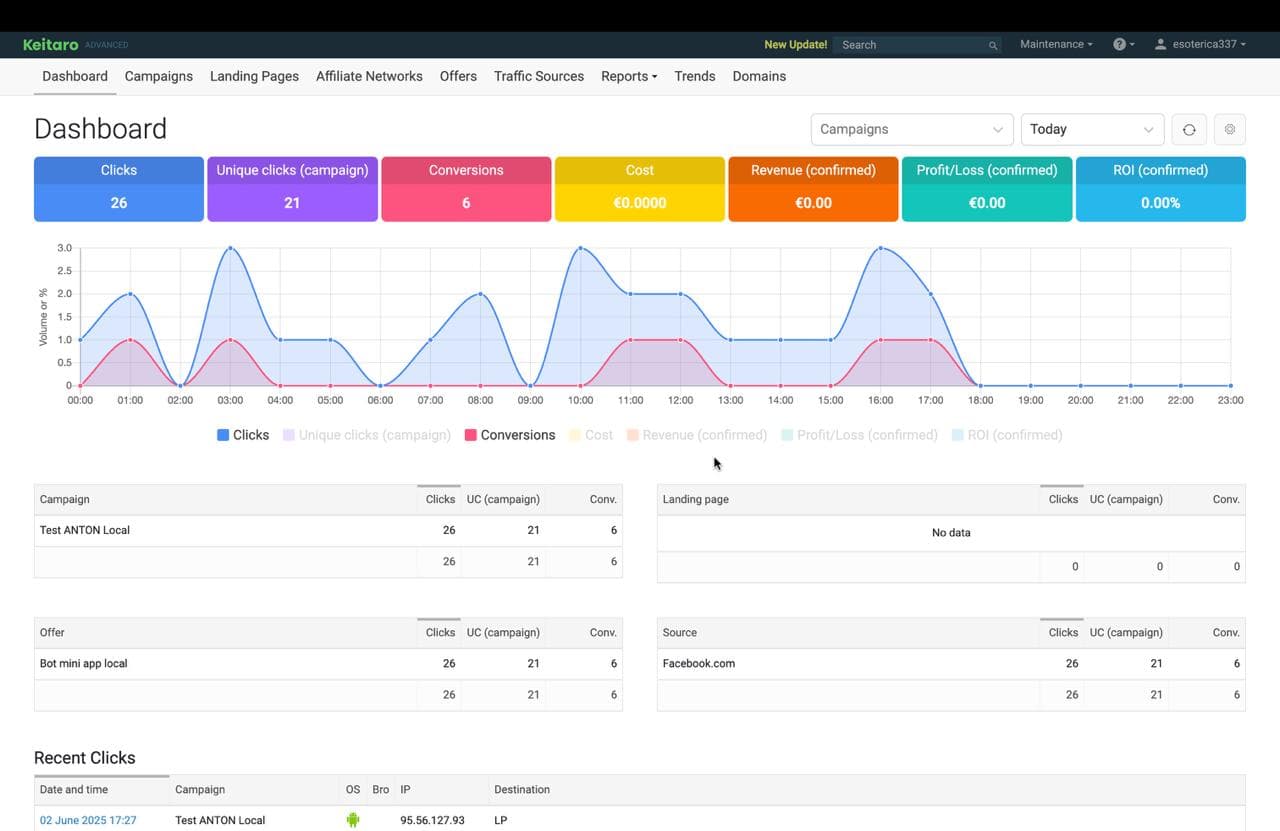The image size is (1280, 831).
Task: Go to the Campaigns tab
Action: [159, 76]
